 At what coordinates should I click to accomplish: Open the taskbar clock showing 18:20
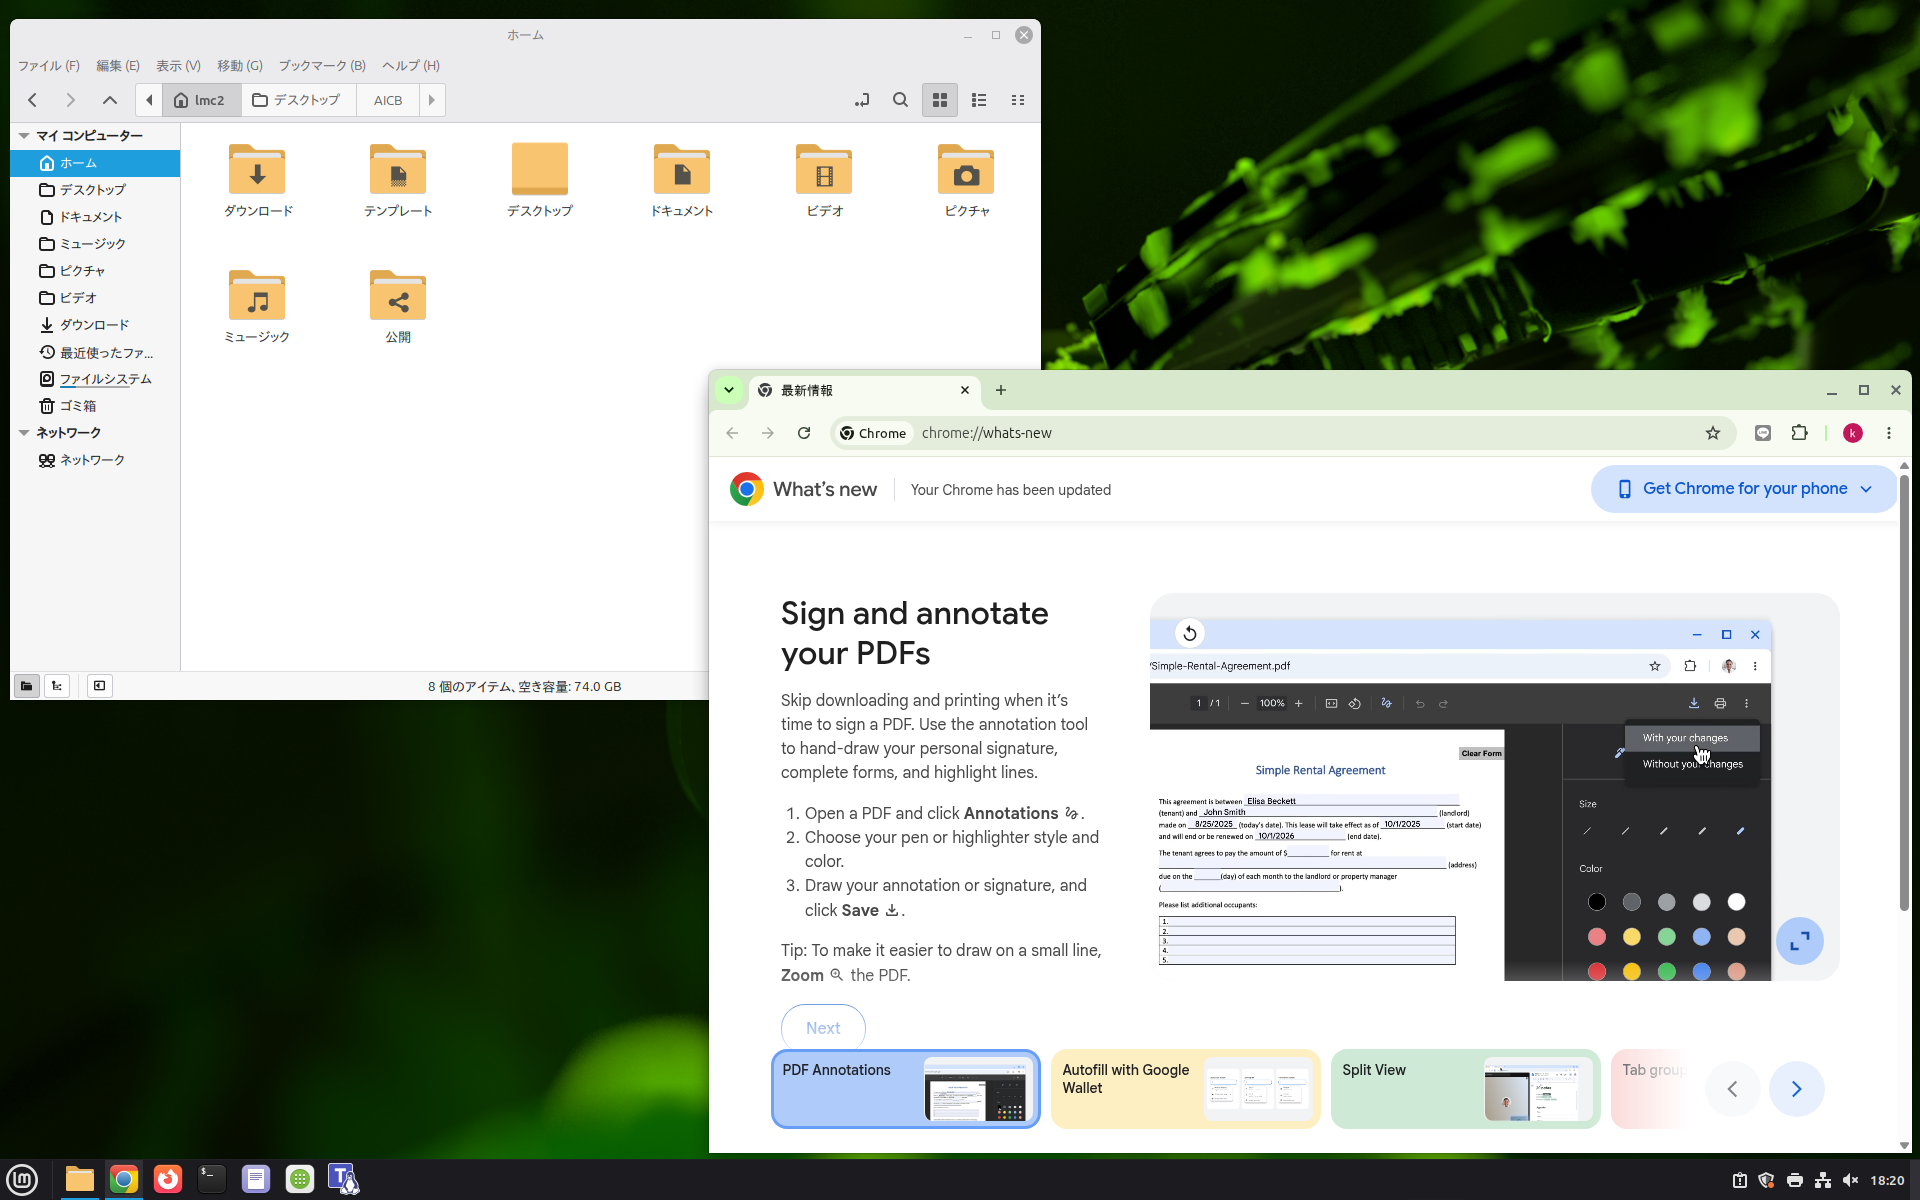coord(1887,1181)
